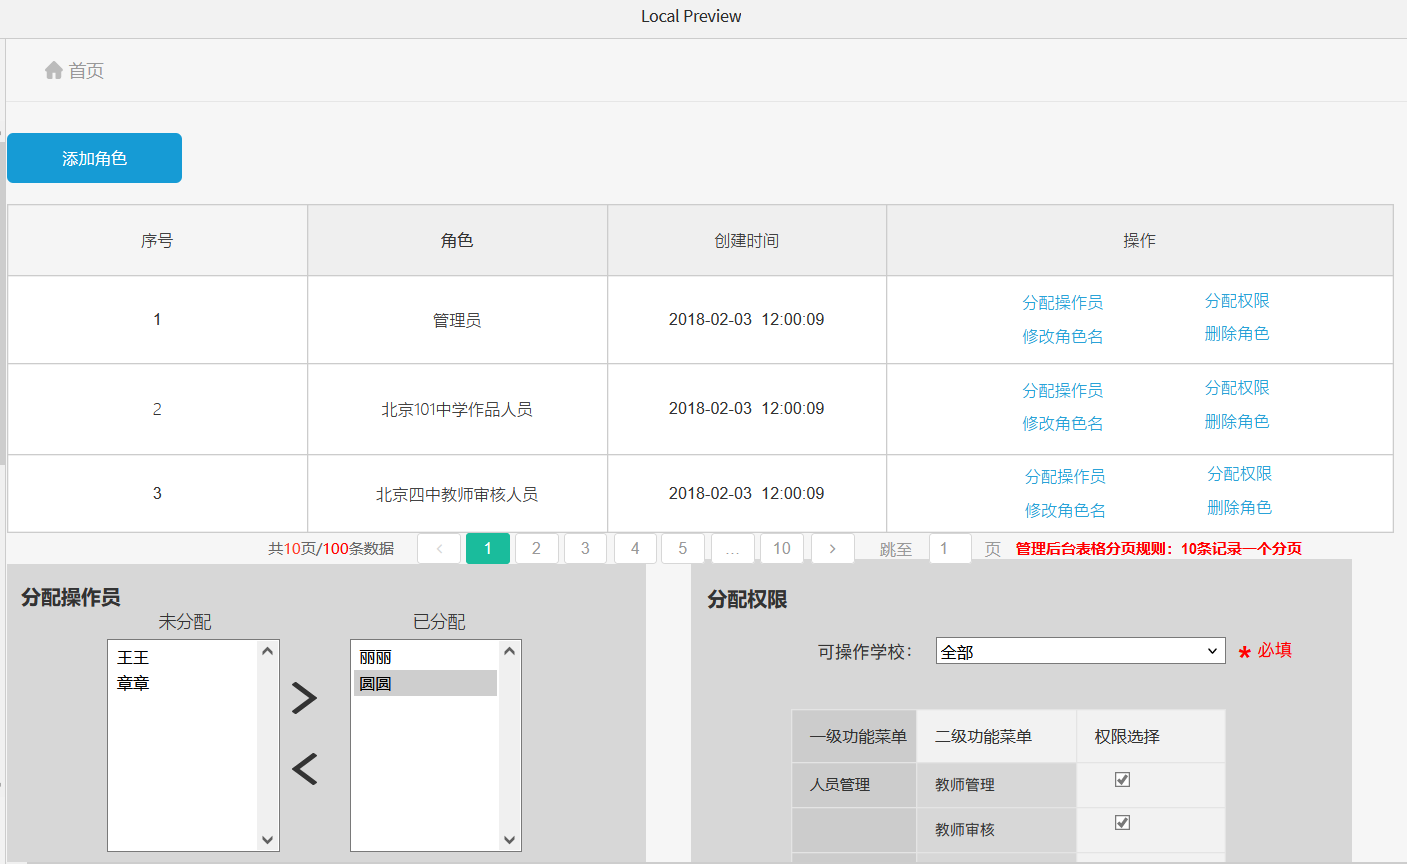
Task: Click the 操作 column header
Action: pos(1139,240)
